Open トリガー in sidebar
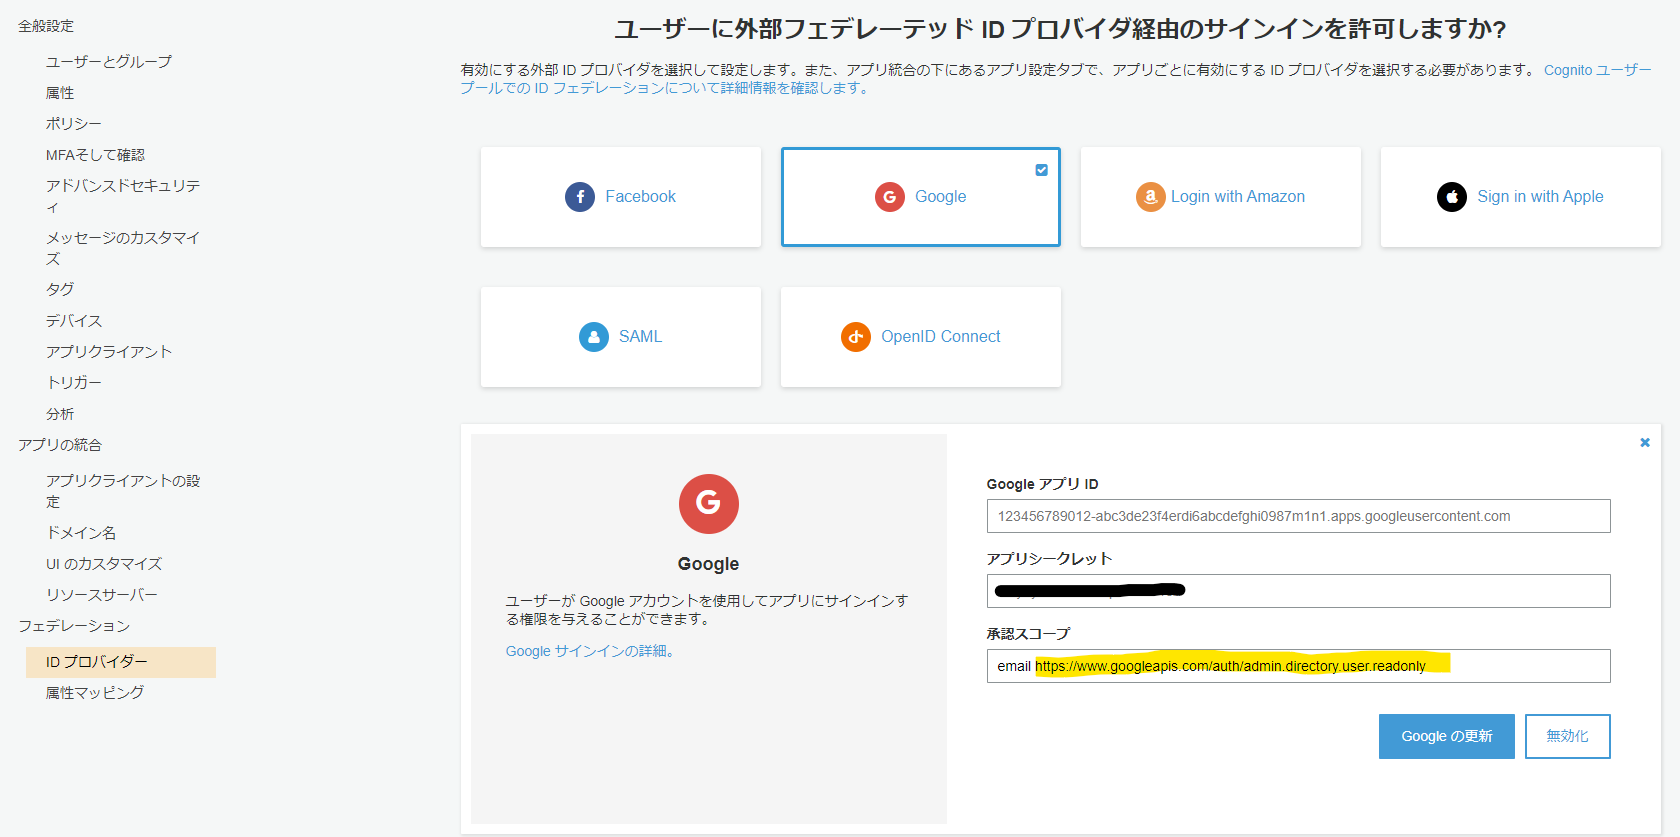 click(x=74, y=383)
